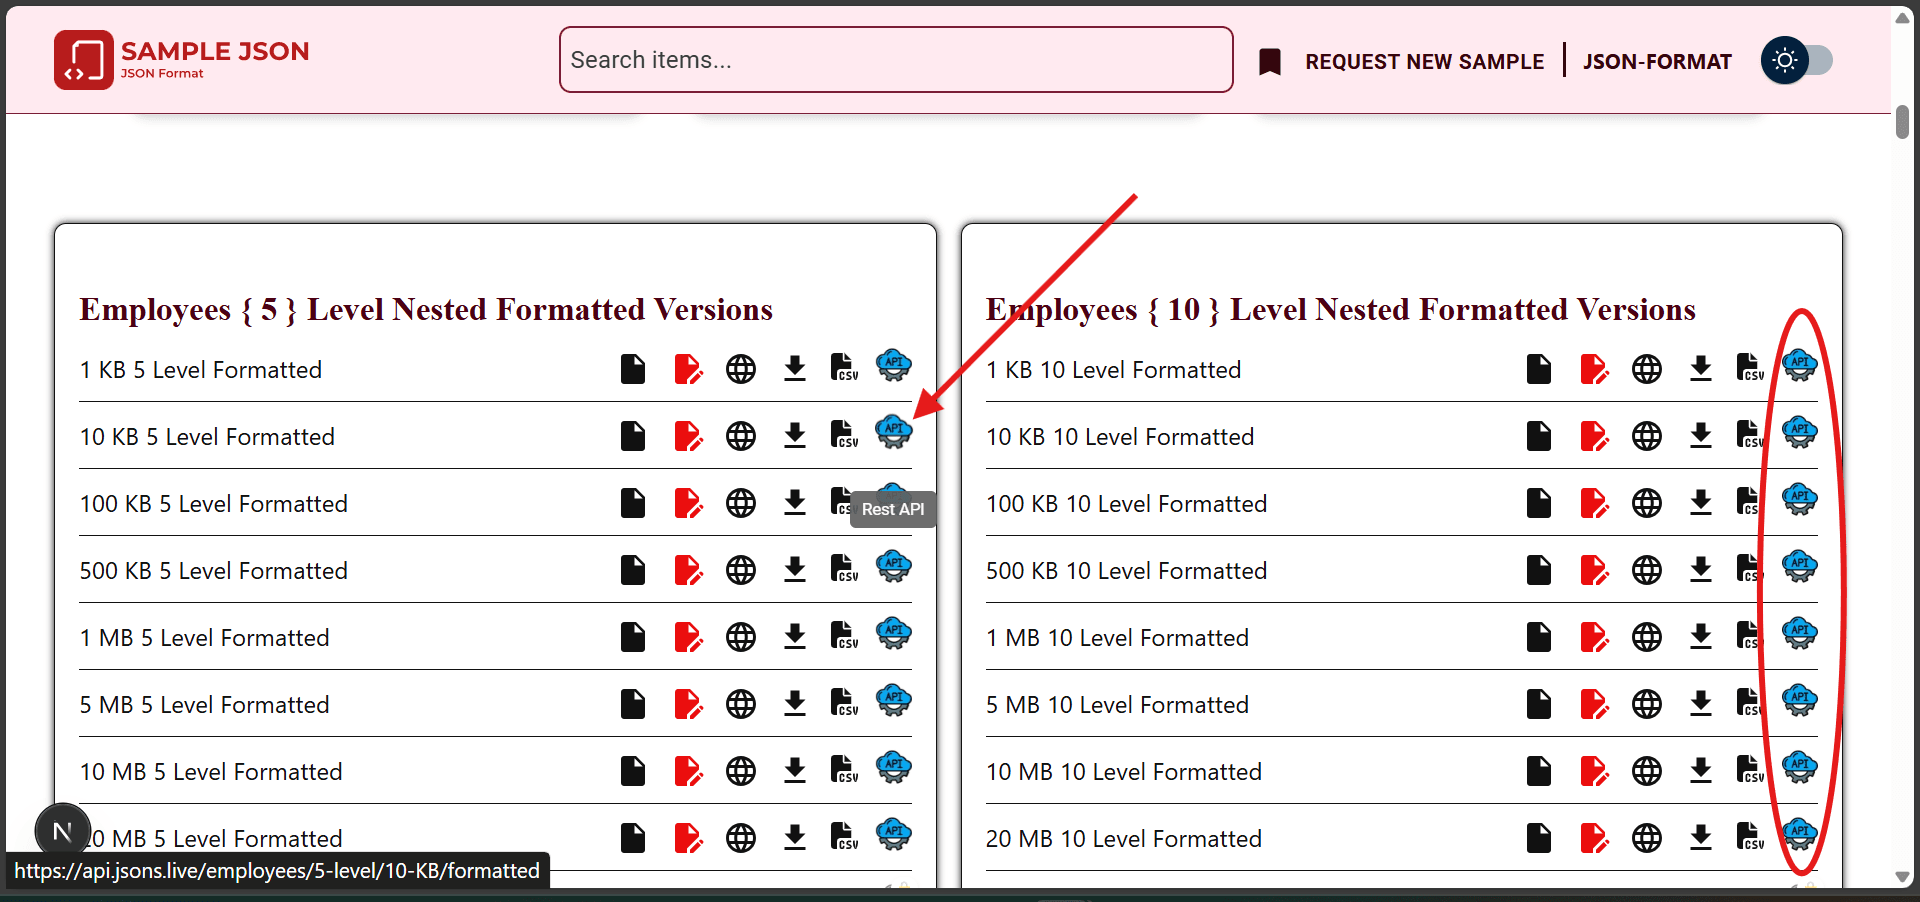Open Rest API for 100 KB 10 Level Formatted
The width and height of the screenshot is (1920, 902).
click(x=1800, y=499)
